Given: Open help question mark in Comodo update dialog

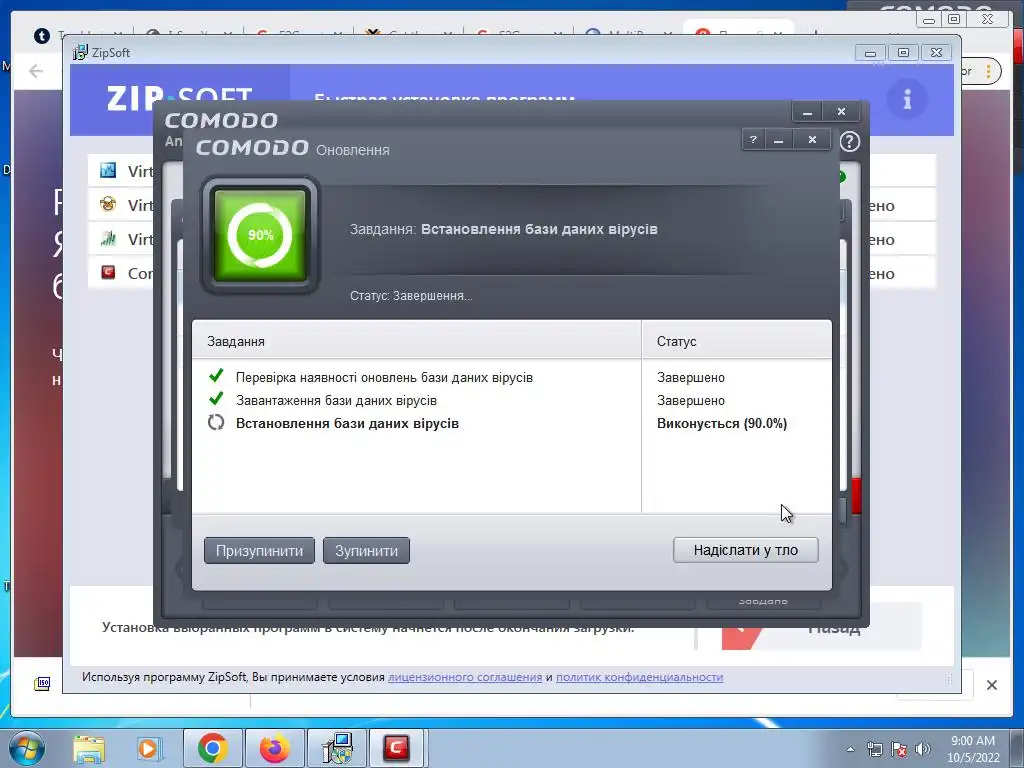Looking at the screenshot, I should coord(753,140).
